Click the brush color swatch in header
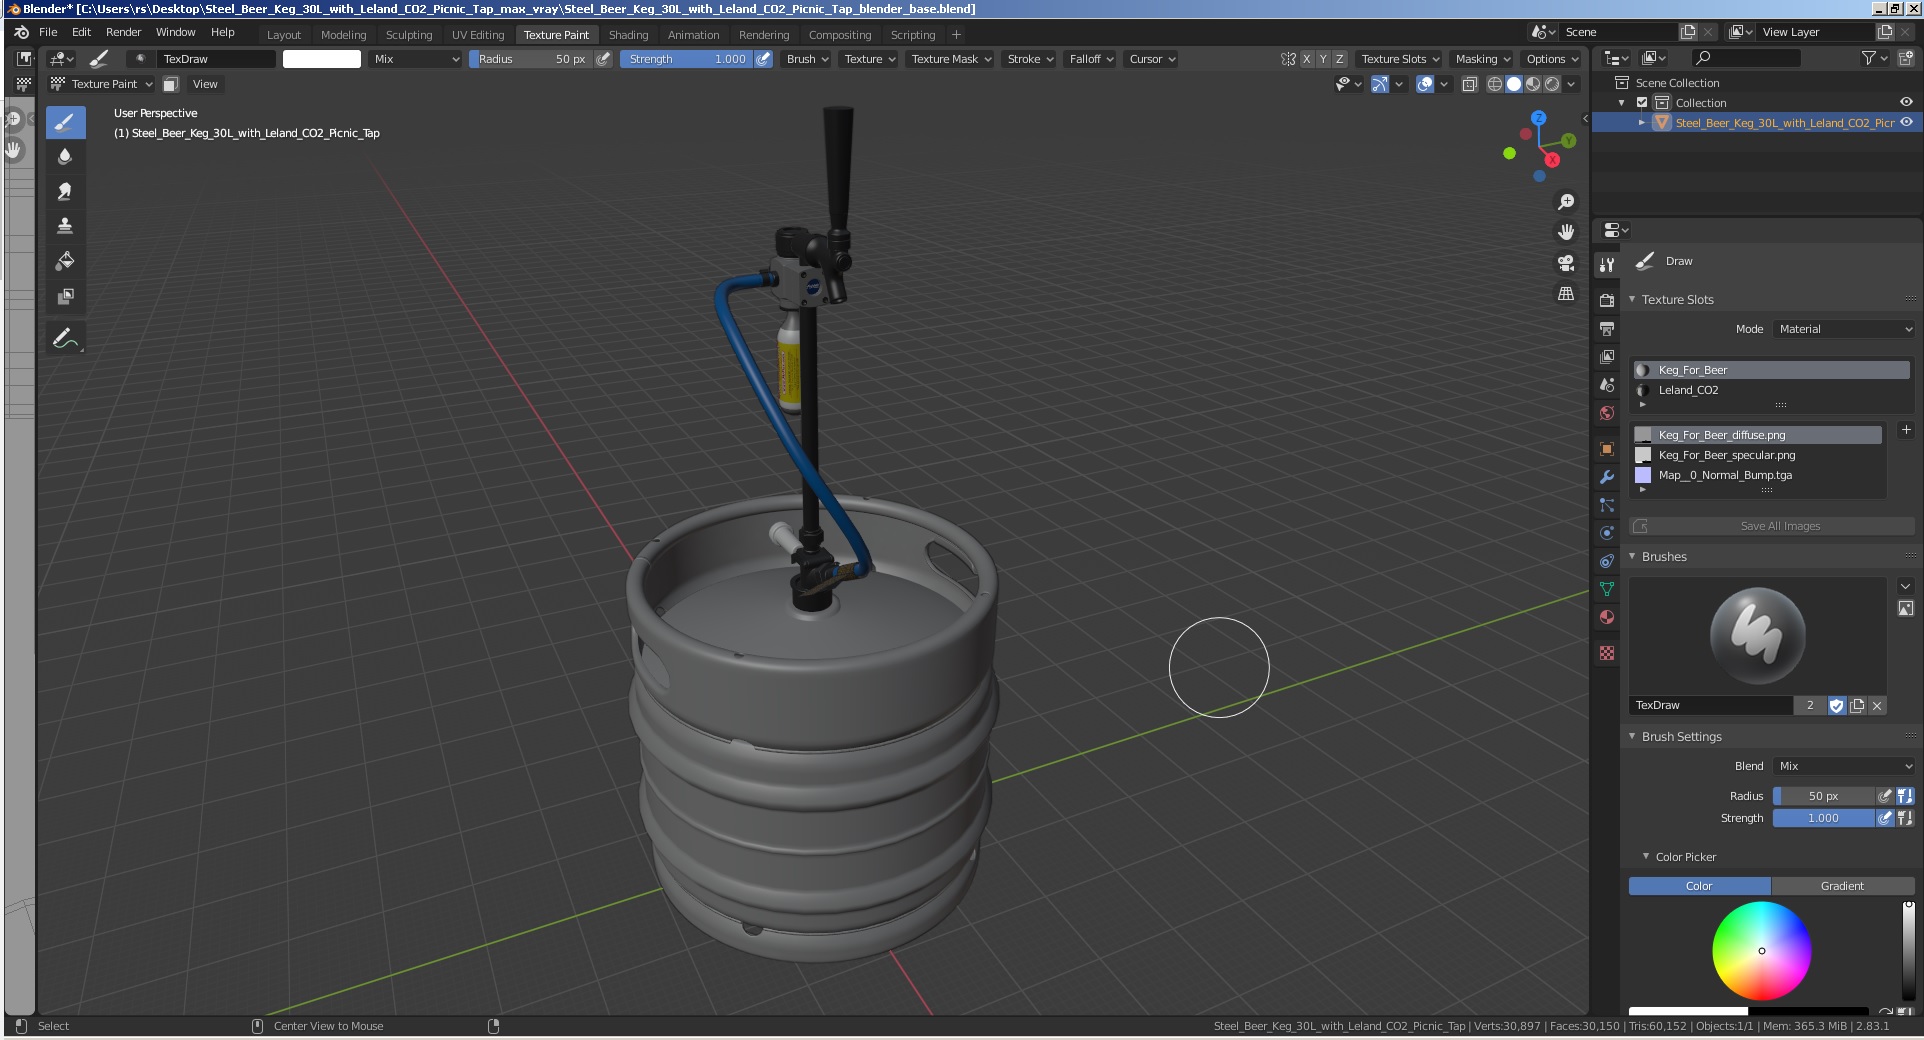Screen dimensions: 1924x1040 [x=322, y=59]
